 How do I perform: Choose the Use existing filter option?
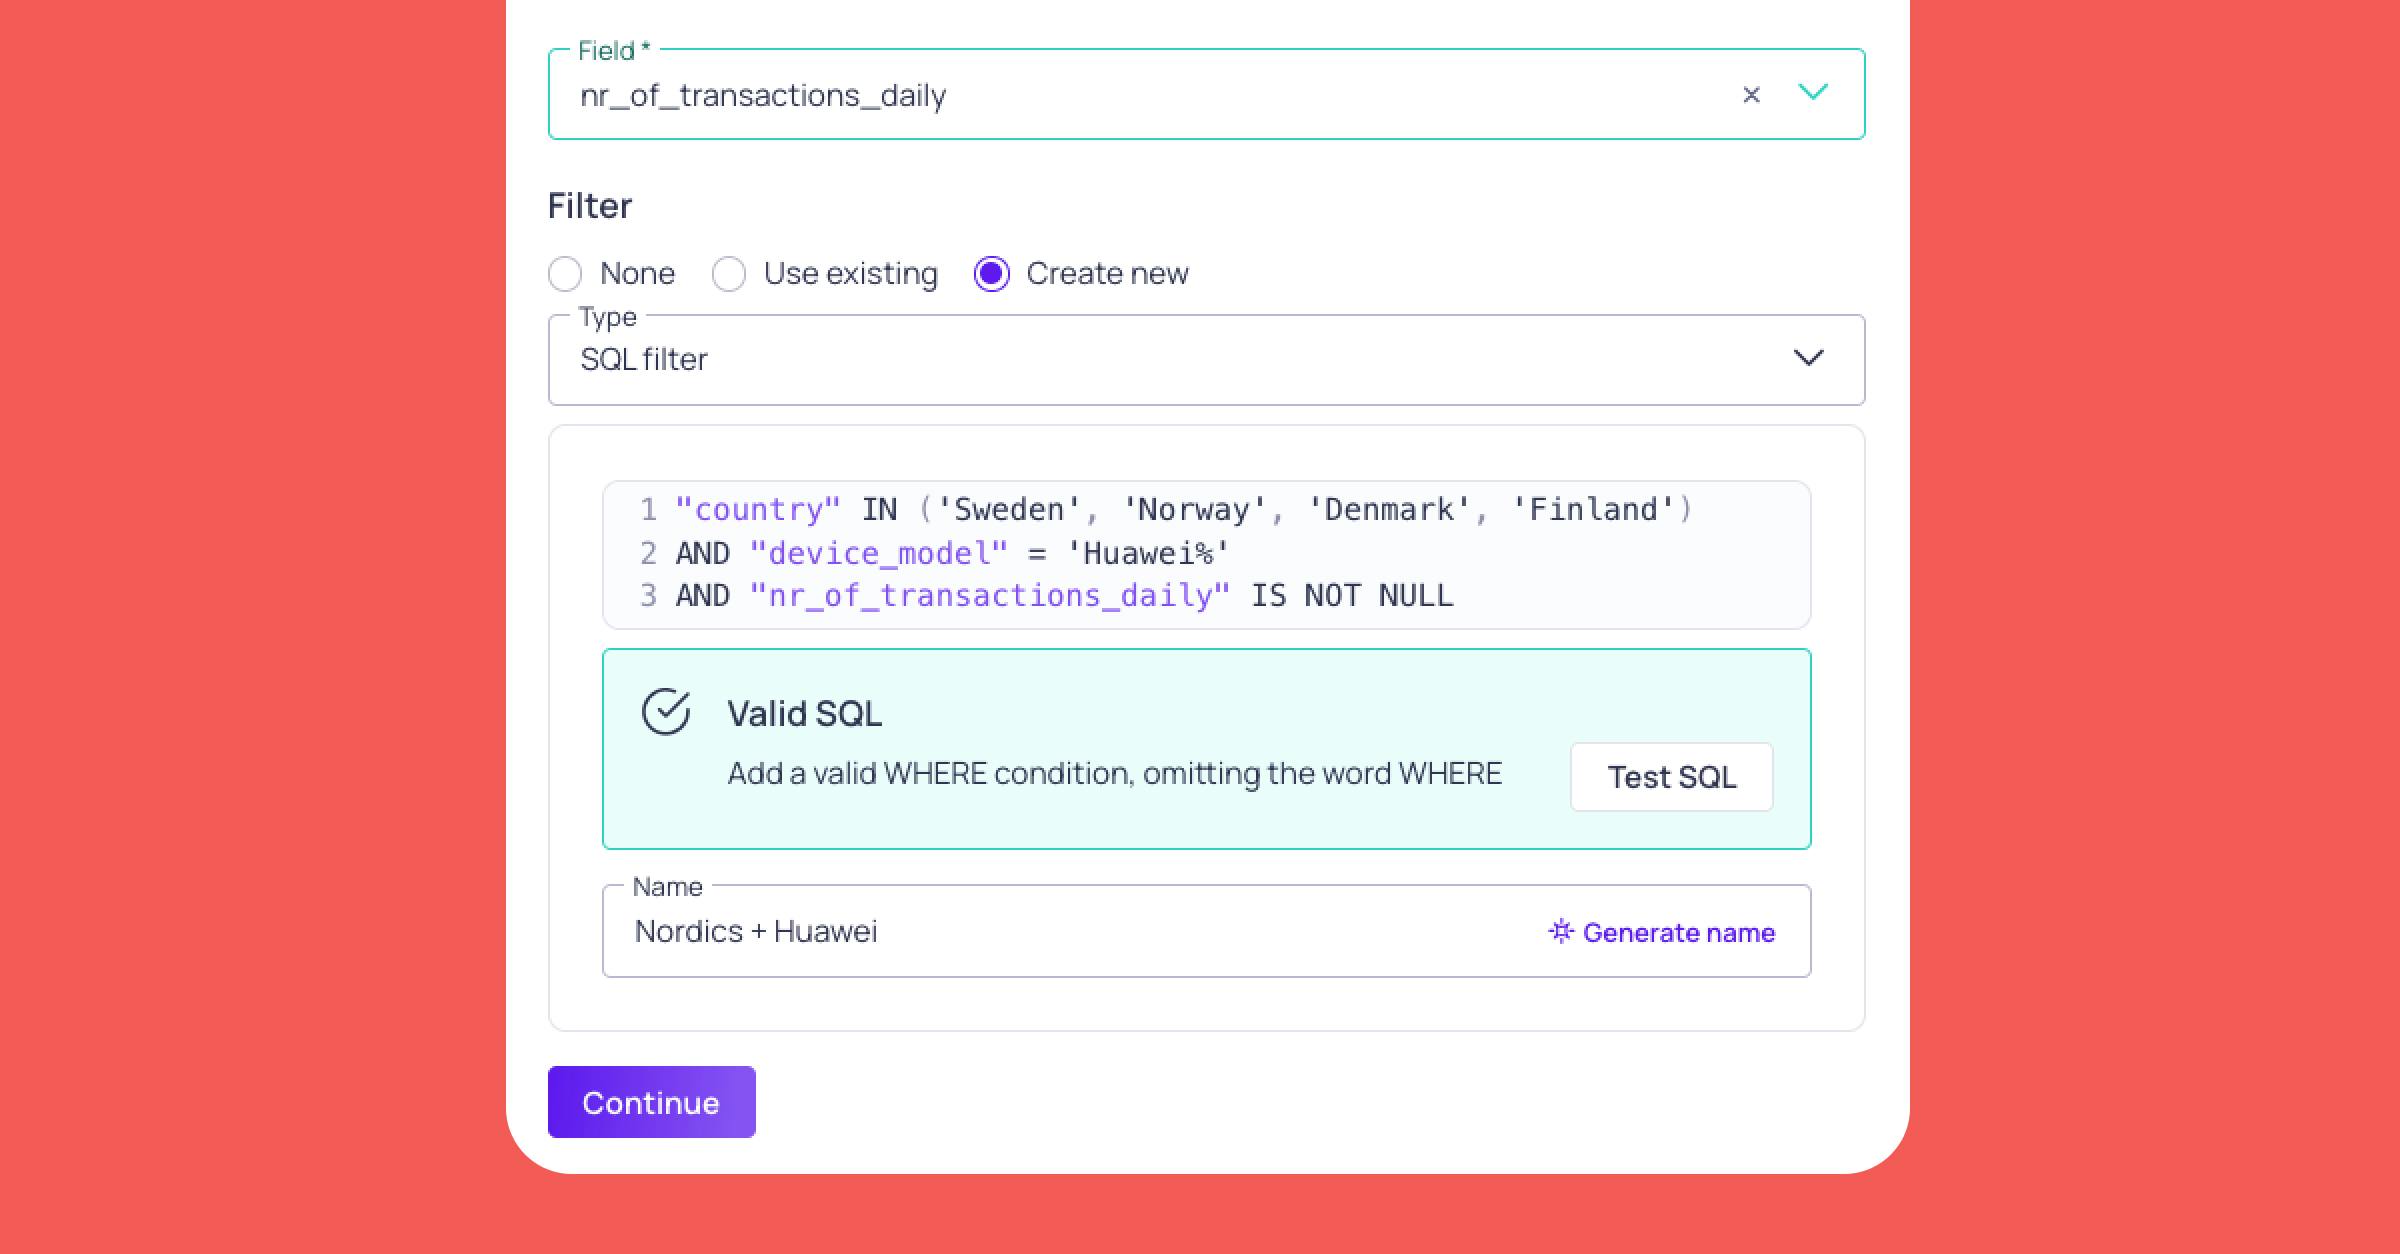pos(729,274)
